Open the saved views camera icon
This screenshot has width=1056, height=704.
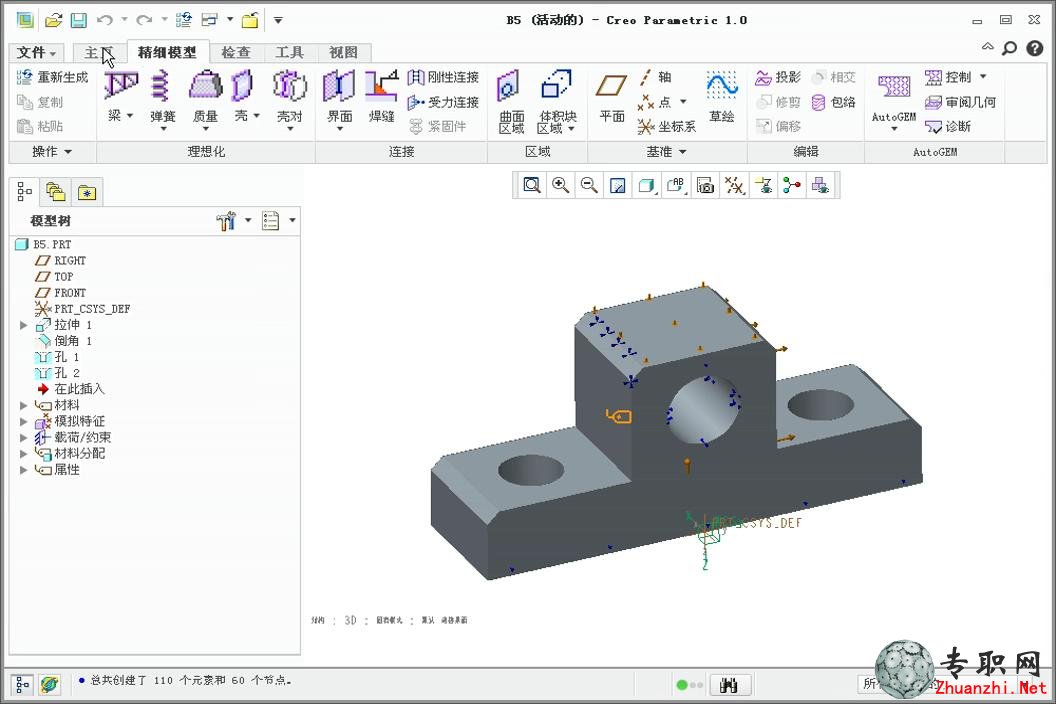(705, 185)
